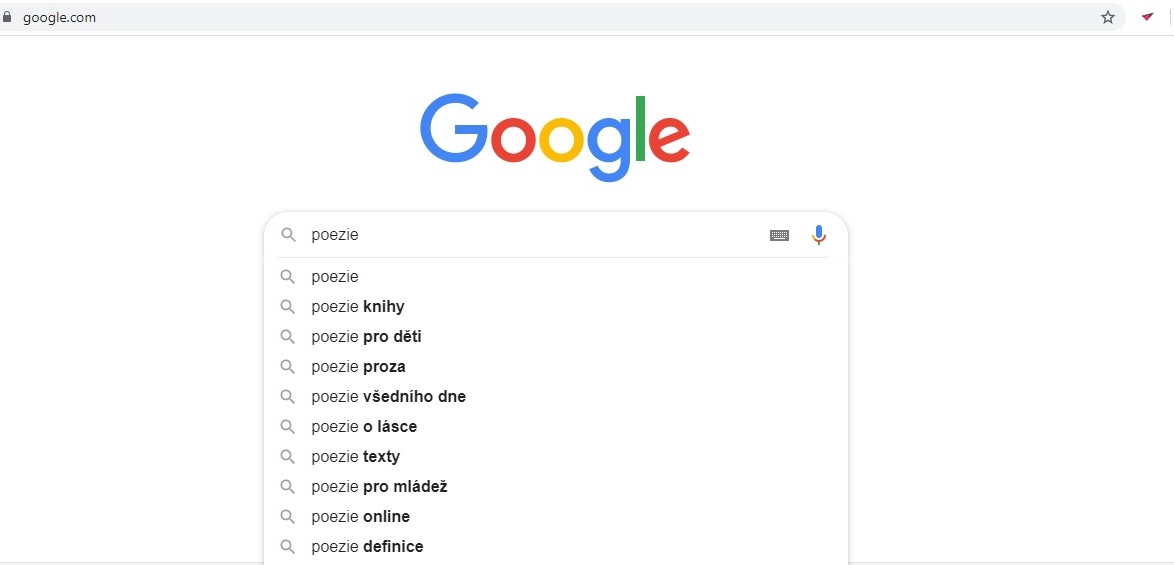This screenshot has width=1174, height=565.
Task: Select the 'poezie online' suggestion
Action: tap(556, 516)
